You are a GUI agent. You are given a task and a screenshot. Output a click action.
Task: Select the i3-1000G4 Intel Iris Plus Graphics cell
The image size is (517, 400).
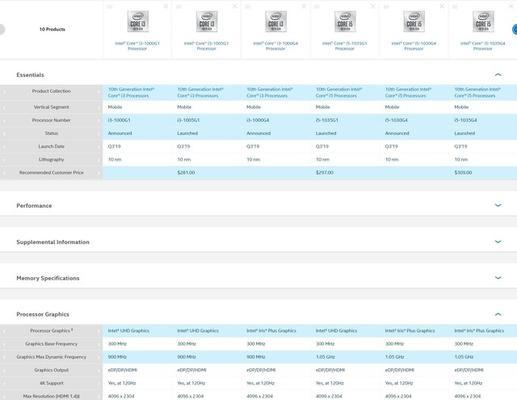click(x=271, y=331)
